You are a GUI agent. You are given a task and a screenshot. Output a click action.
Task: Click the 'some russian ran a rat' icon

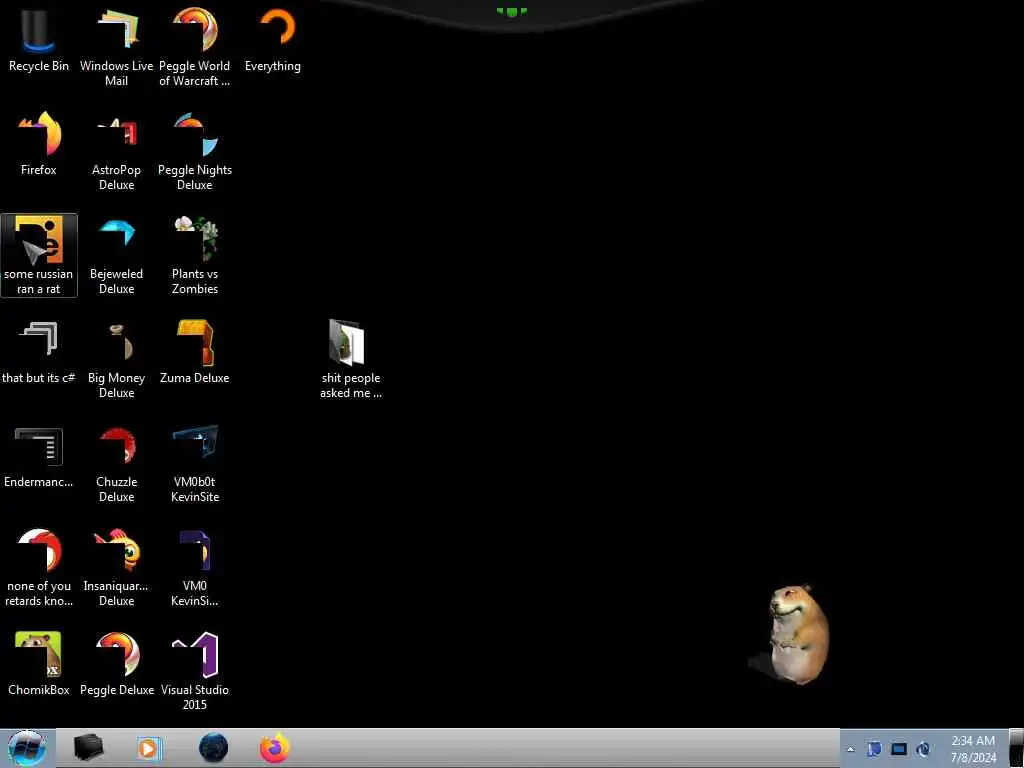[x=39, y=255]
